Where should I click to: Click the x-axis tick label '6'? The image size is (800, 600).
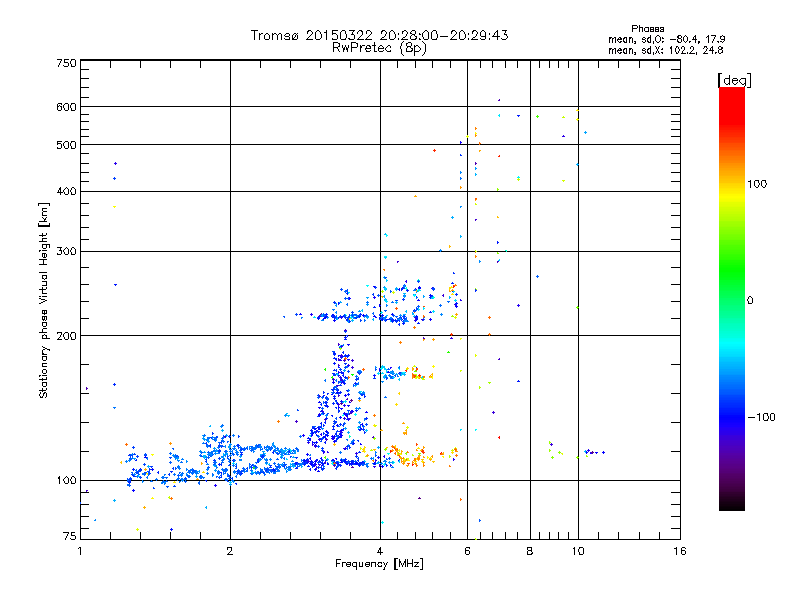pyautogui.click(x=467, y=551)
